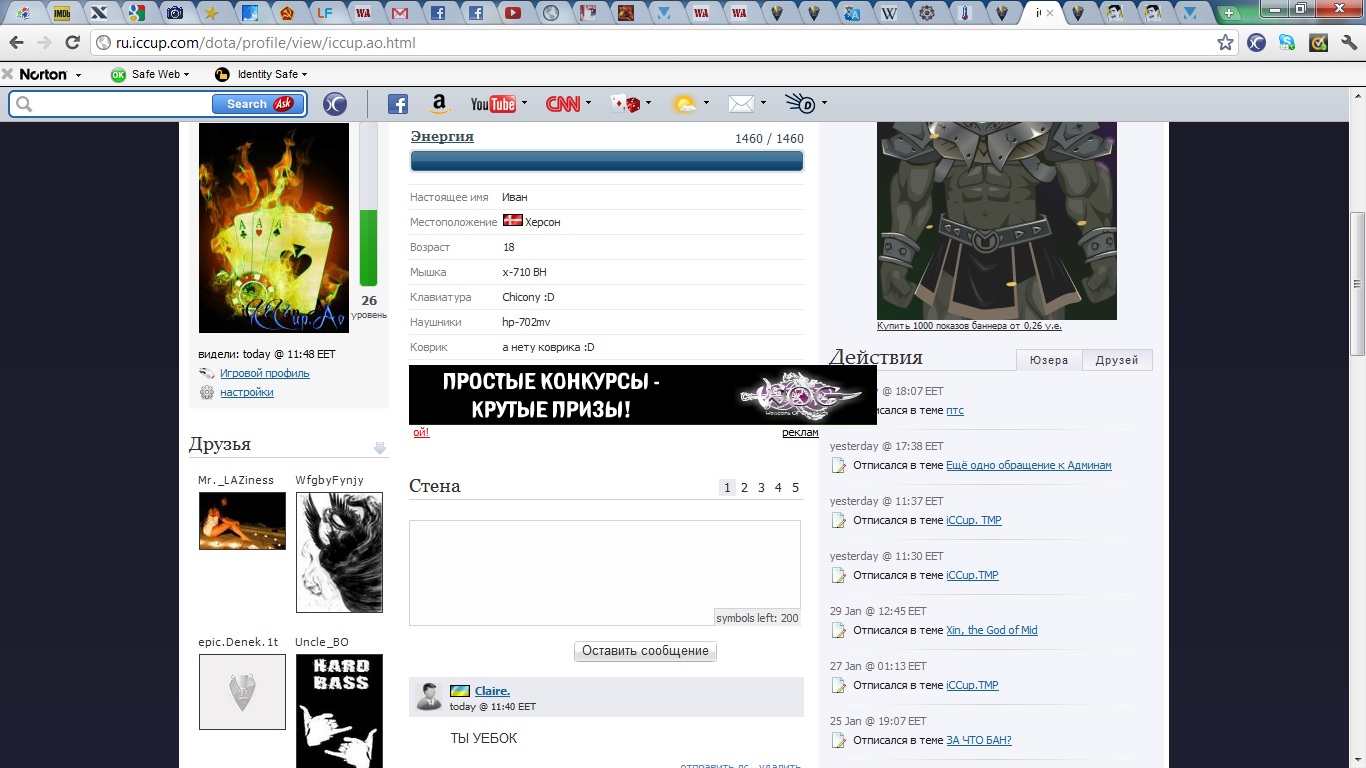Click the armored warrior banner image
Image resolution: width=1366 pixels, height=768 pixels.
click(997, 221)
